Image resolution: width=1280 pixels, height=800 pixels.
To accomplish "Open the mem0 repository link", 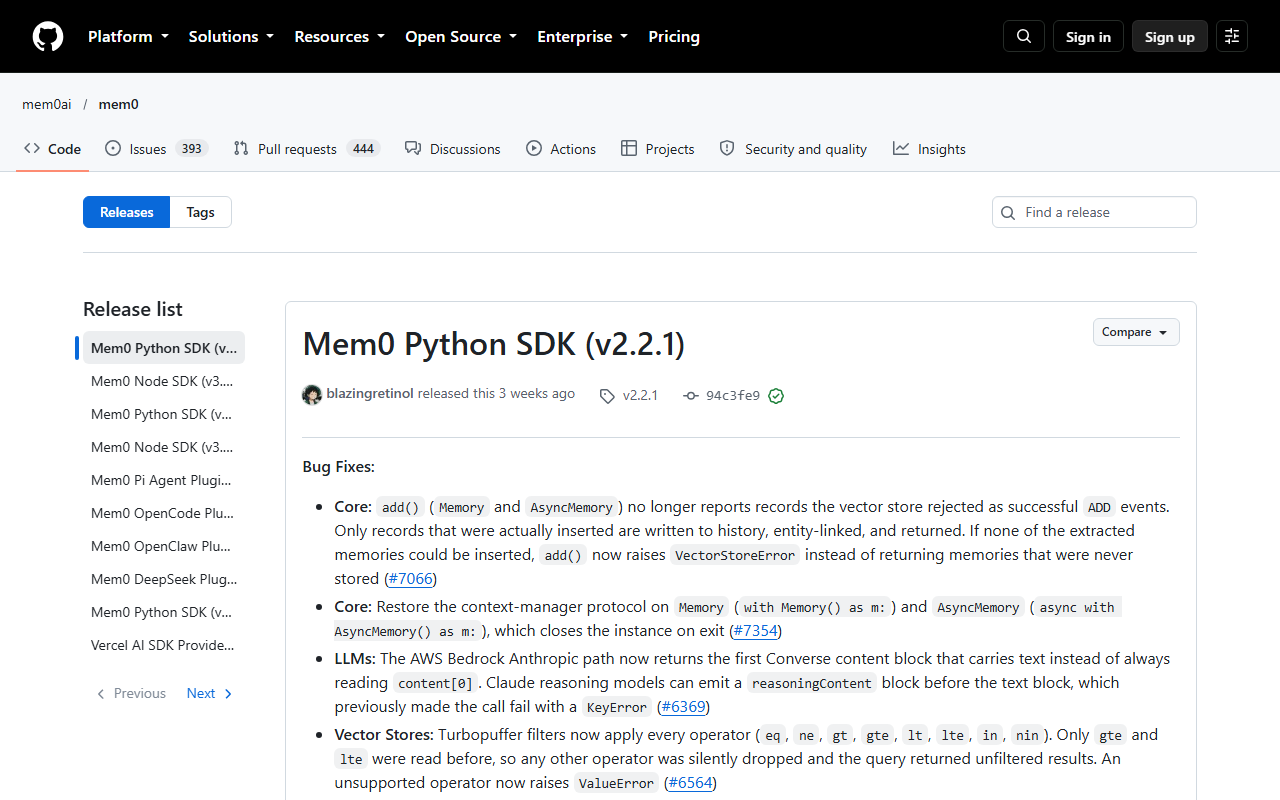I will point(119,104).
